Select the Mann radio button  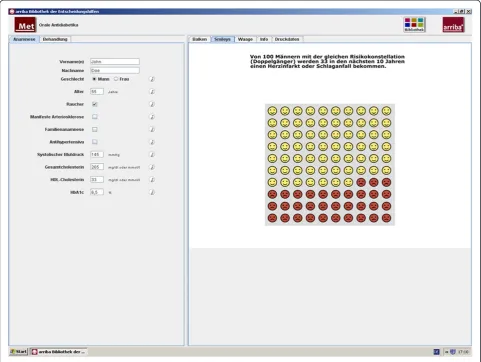94,79
